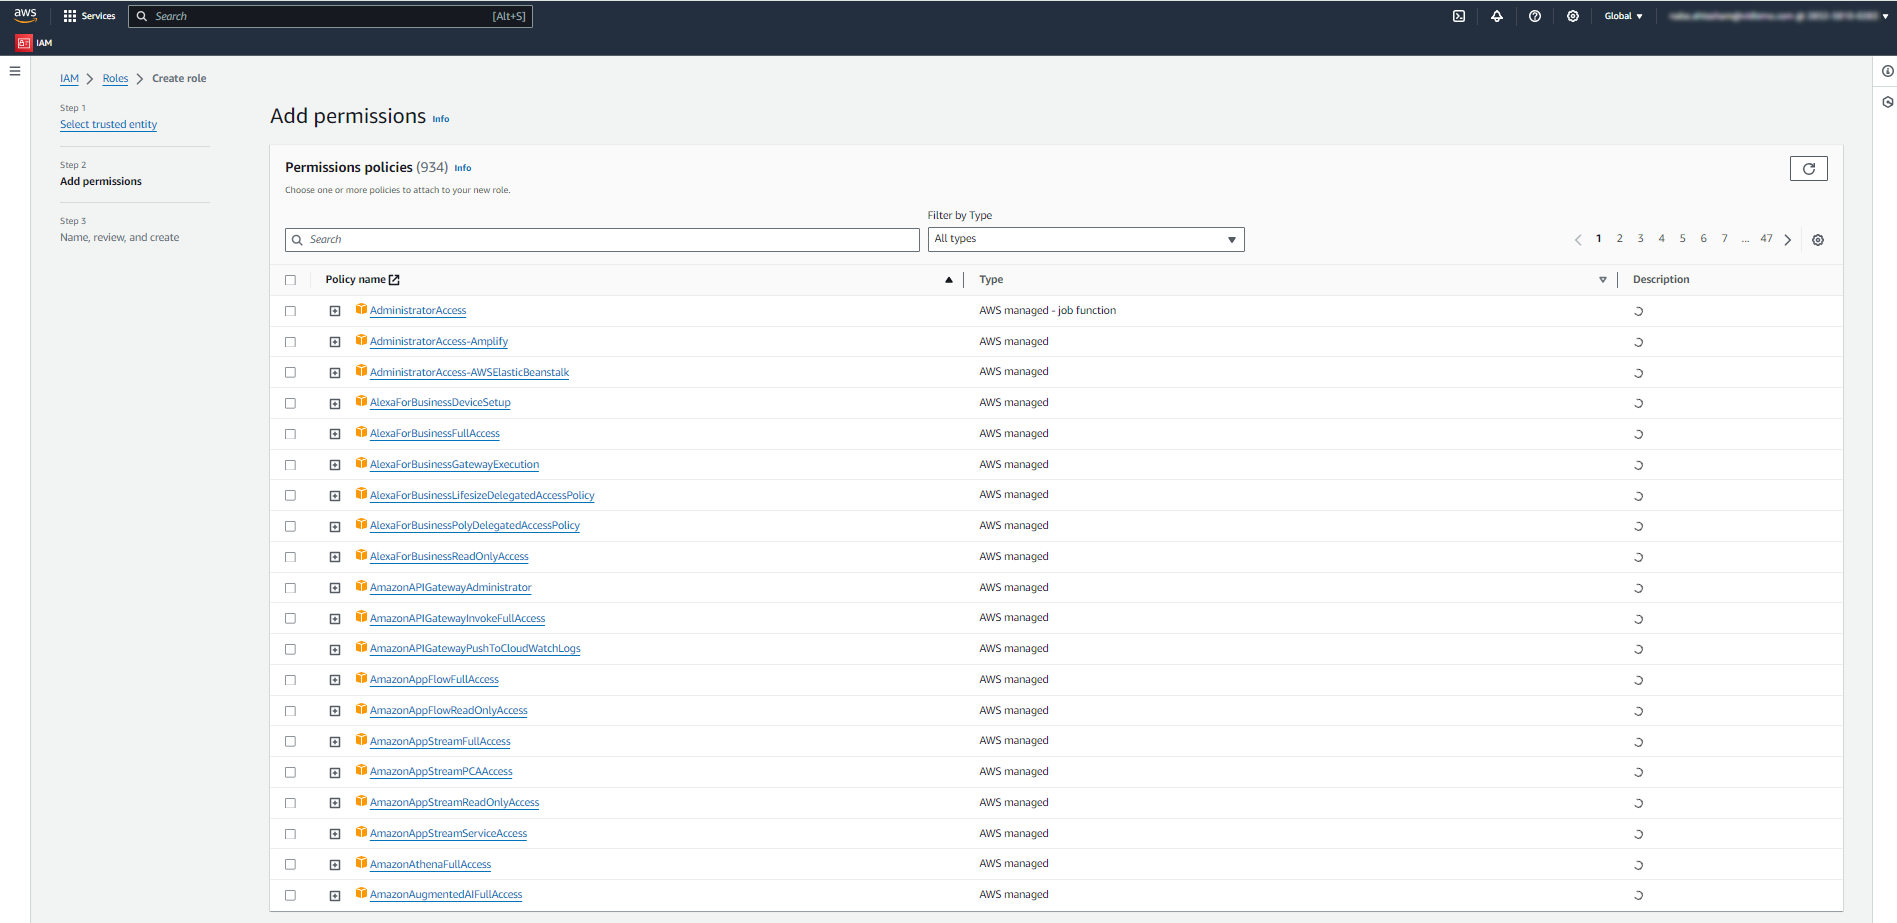Select the AmazonAthenaFullAccess checkbox
The height and width of the screenshot is (923, 1897).
291,864
